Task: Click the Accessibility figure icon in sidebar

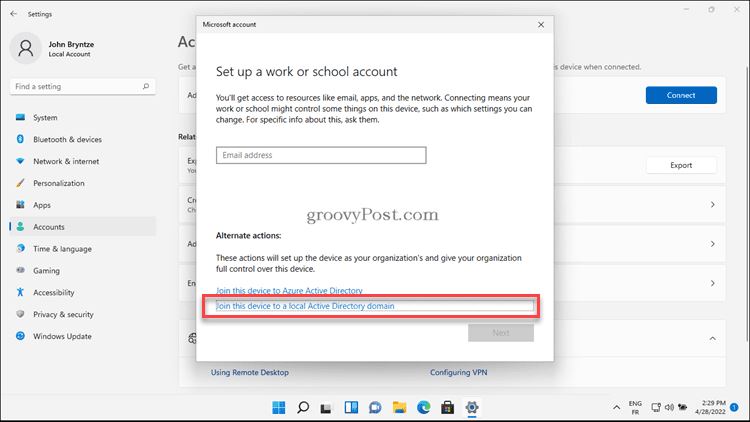Action: click(20, 292)
